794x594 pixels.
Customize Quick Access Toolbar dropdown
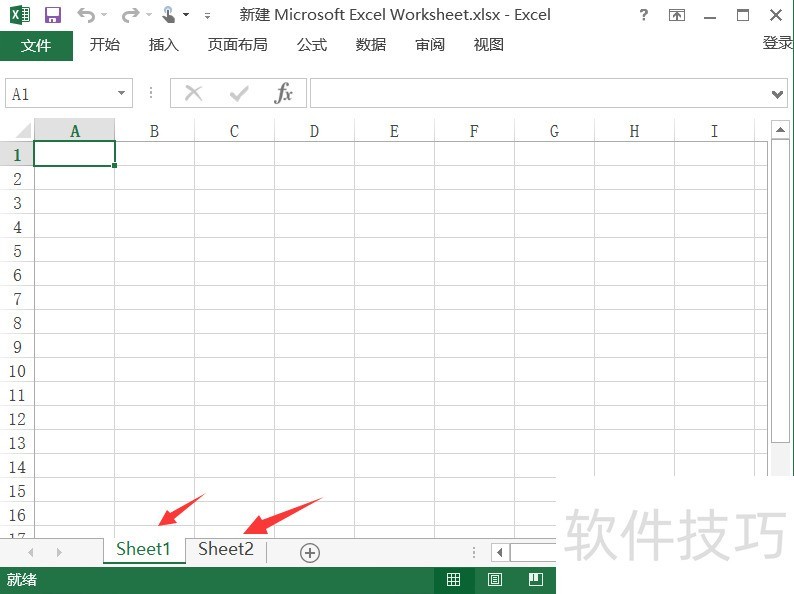pos(207,16)
